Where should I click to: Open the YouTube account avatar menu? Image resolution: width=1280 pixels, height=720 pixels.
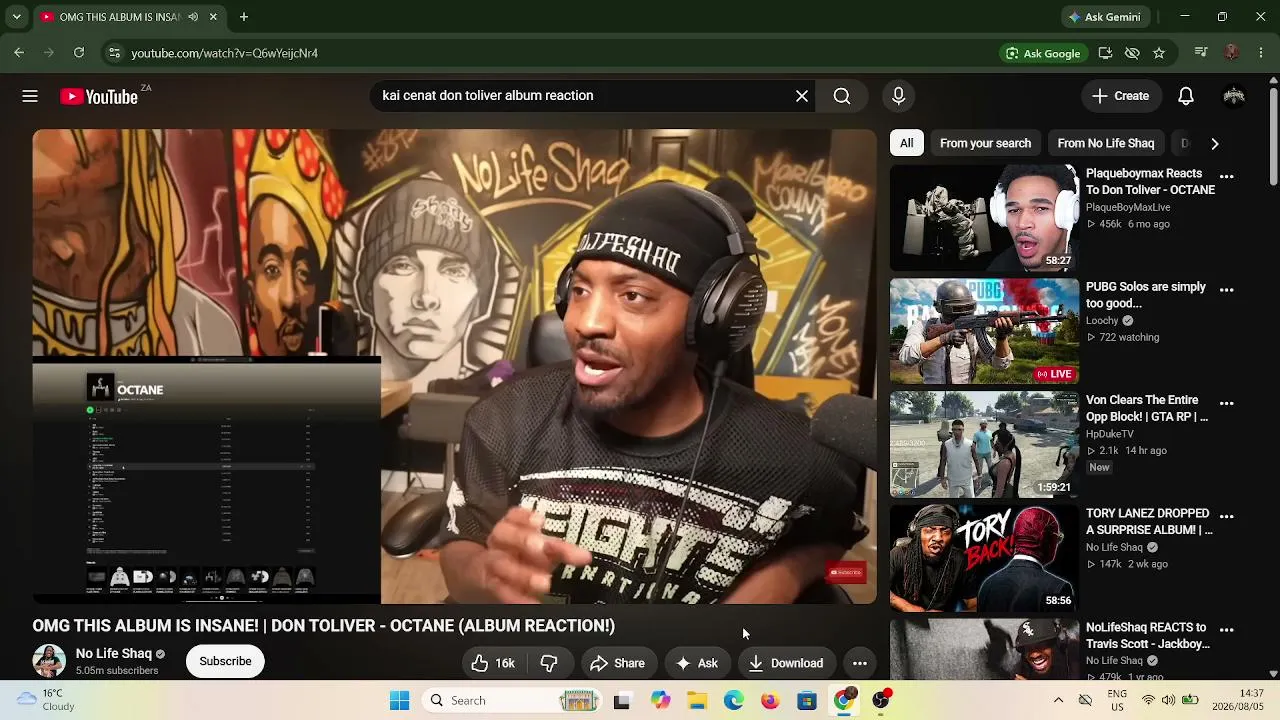(x=1234, y=96)
